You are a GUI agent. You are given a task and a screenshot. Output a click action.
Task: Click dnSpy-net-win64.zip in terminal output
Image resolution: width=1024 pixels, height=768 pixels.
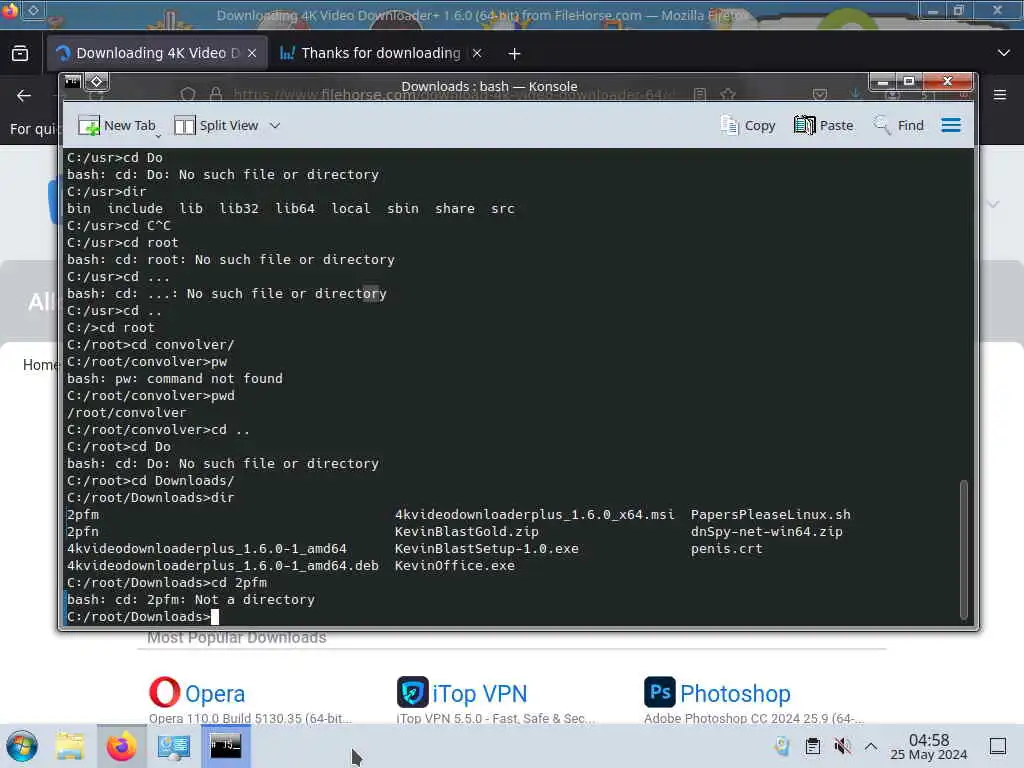[x=767, y=532]
